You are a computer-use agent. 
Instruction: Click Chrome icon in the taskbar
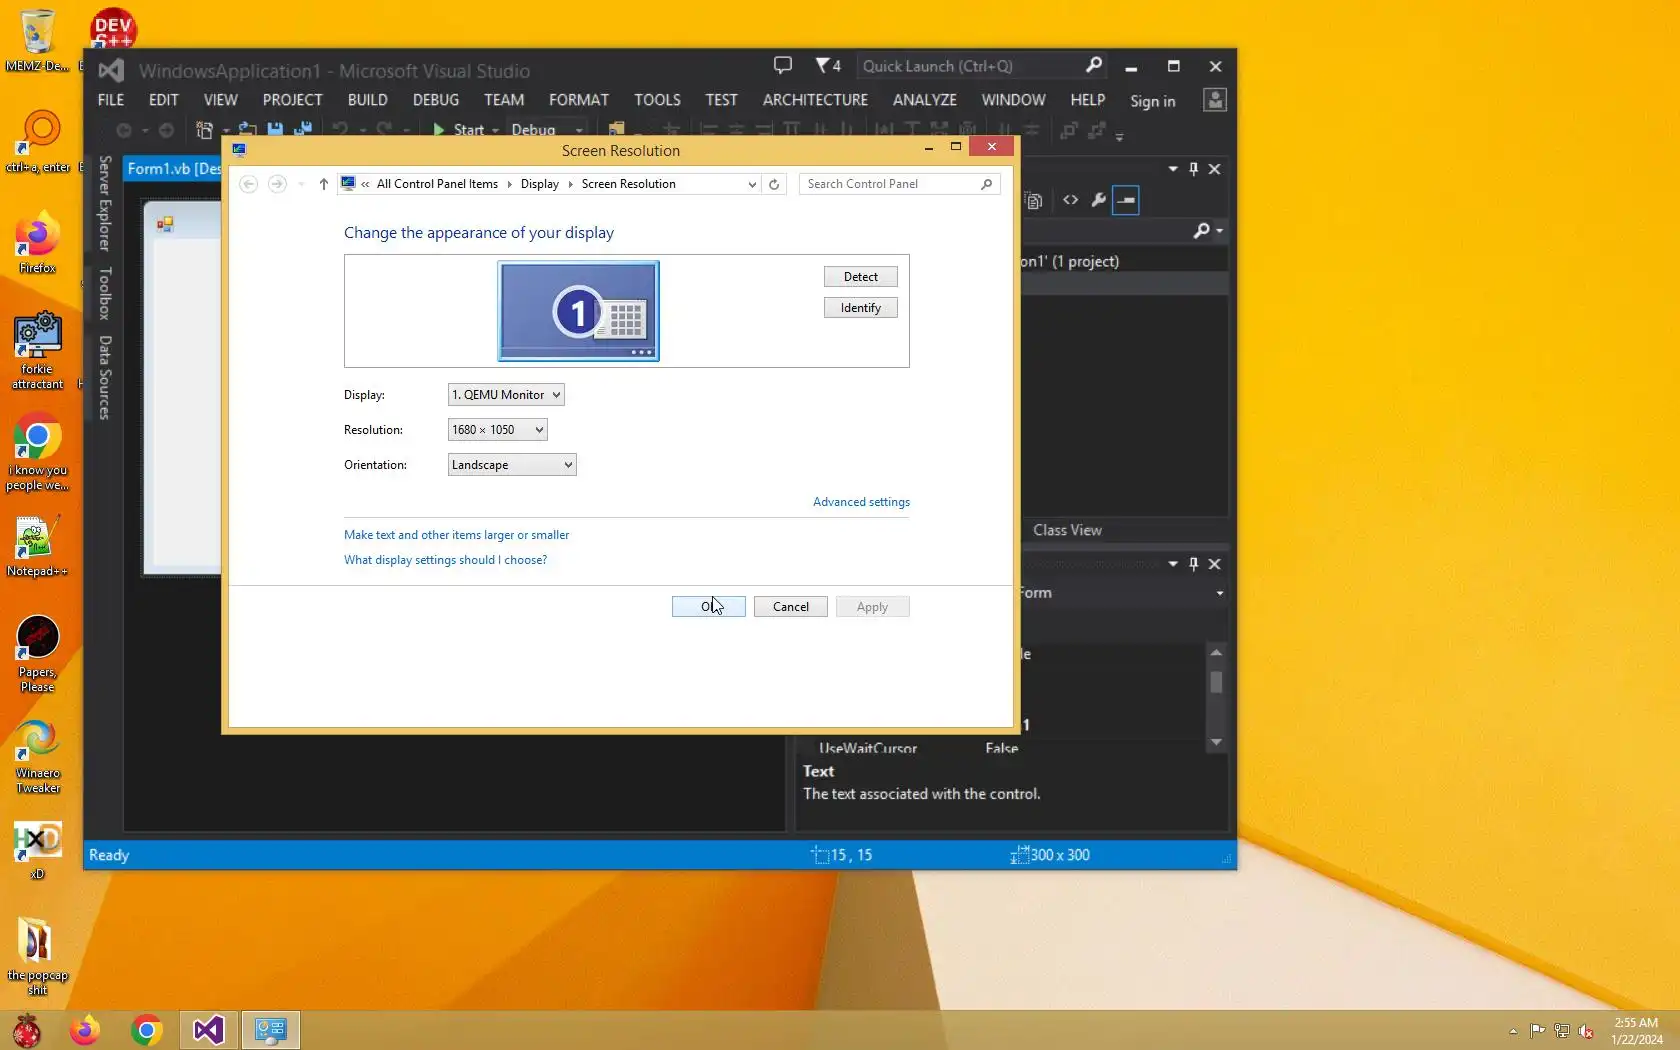(146, 1030)
